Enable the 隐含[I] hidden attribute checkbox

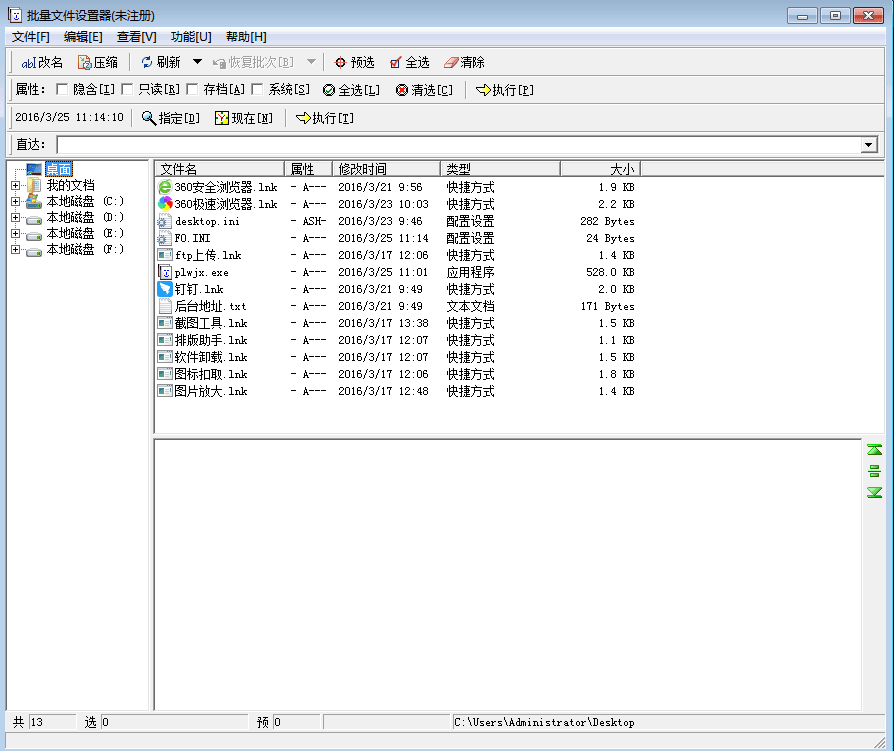pyautogui.click(x=62, y=90)
